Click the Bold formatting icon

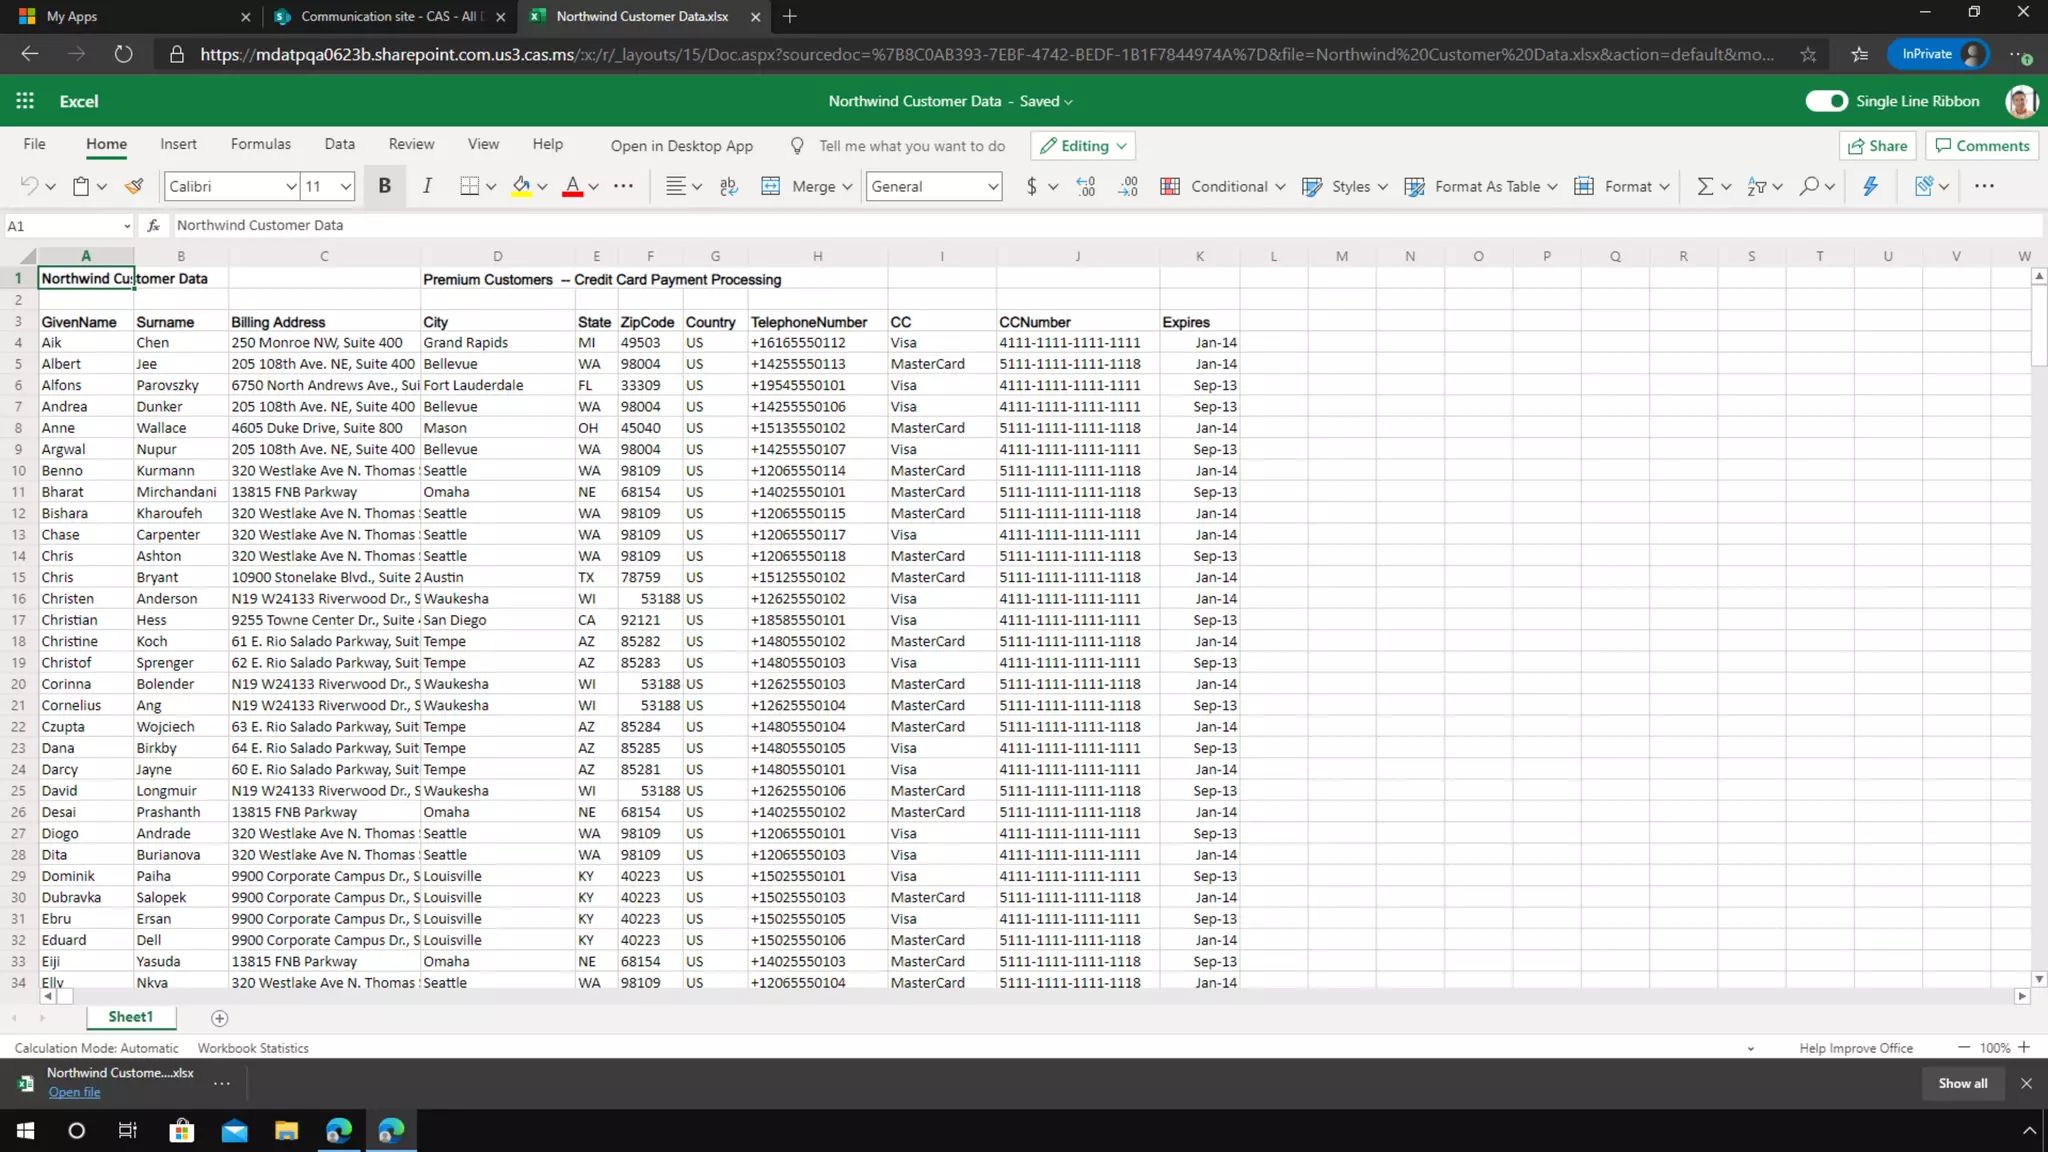tap(384, 186)
